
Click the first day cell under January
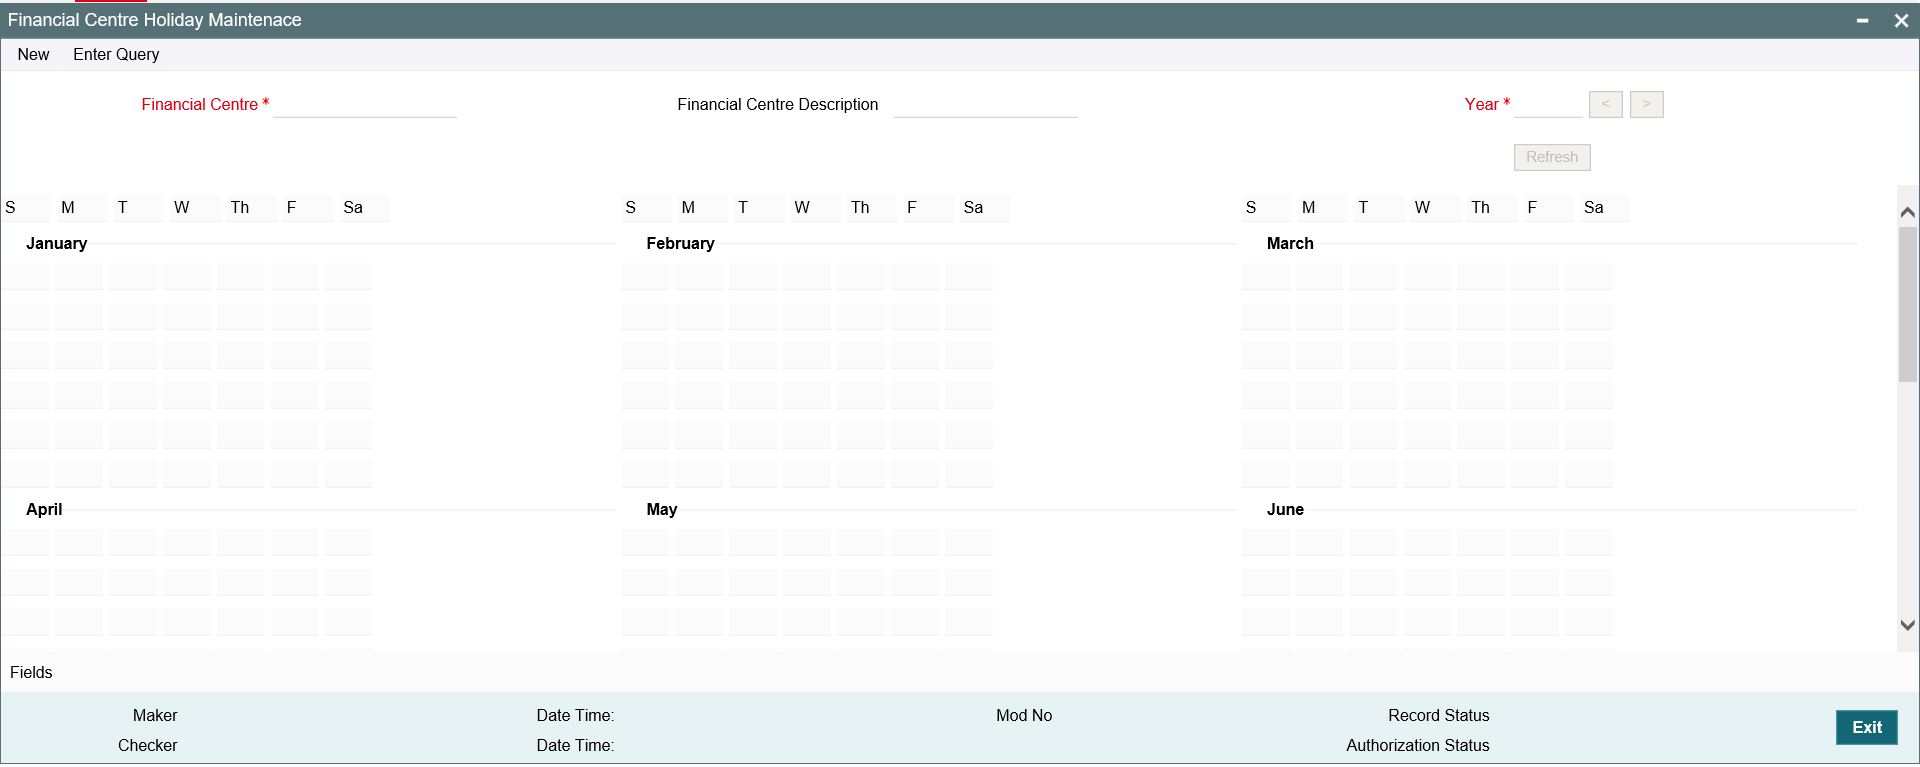[24, 277]
